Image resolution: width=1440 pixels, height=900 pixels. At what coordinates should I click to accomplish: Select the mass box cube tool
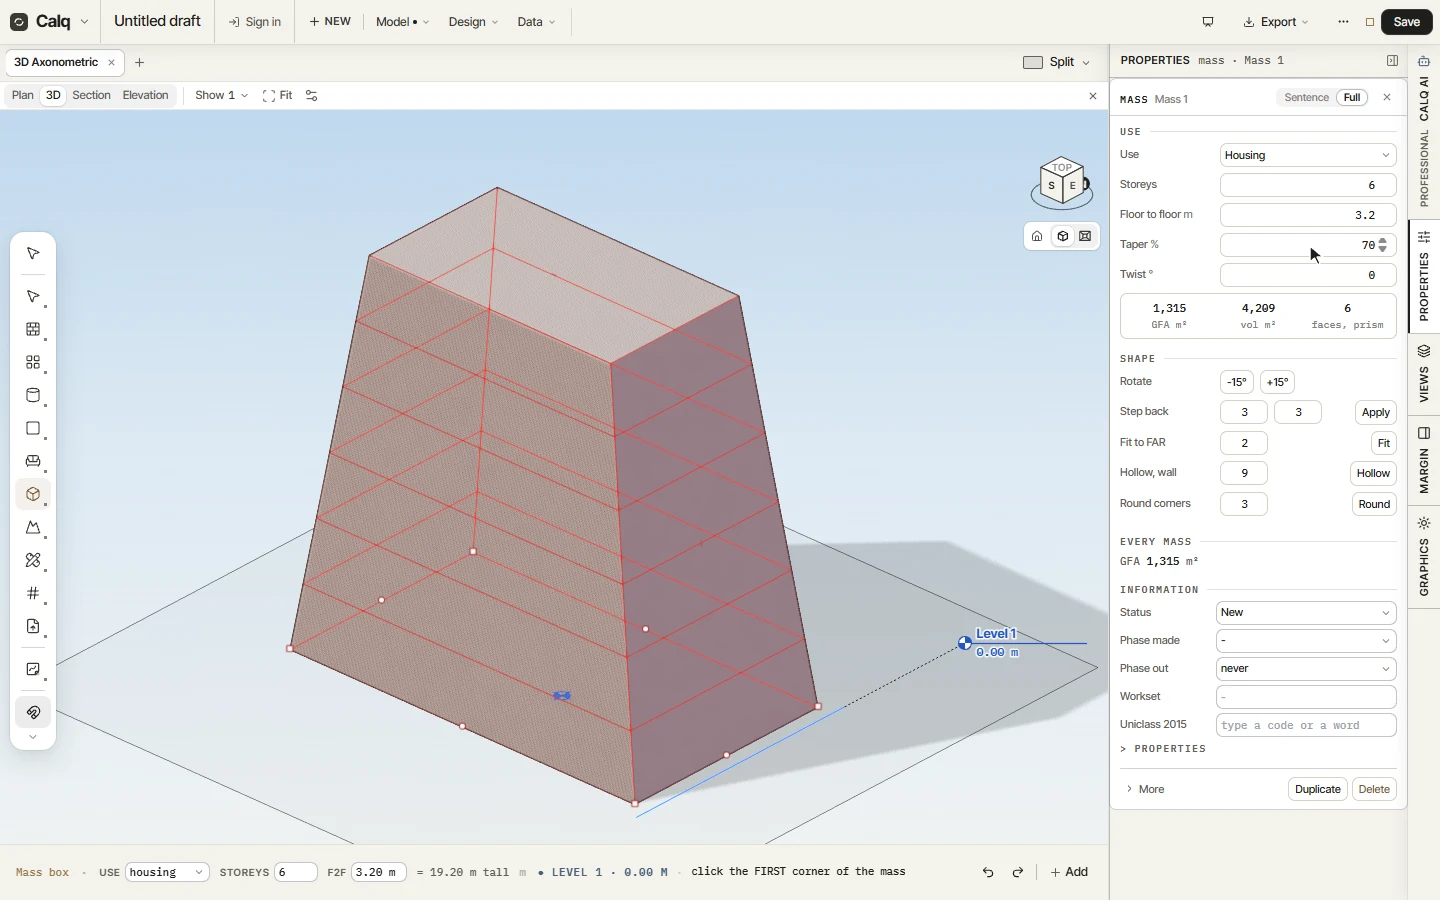tap(33, 495)
